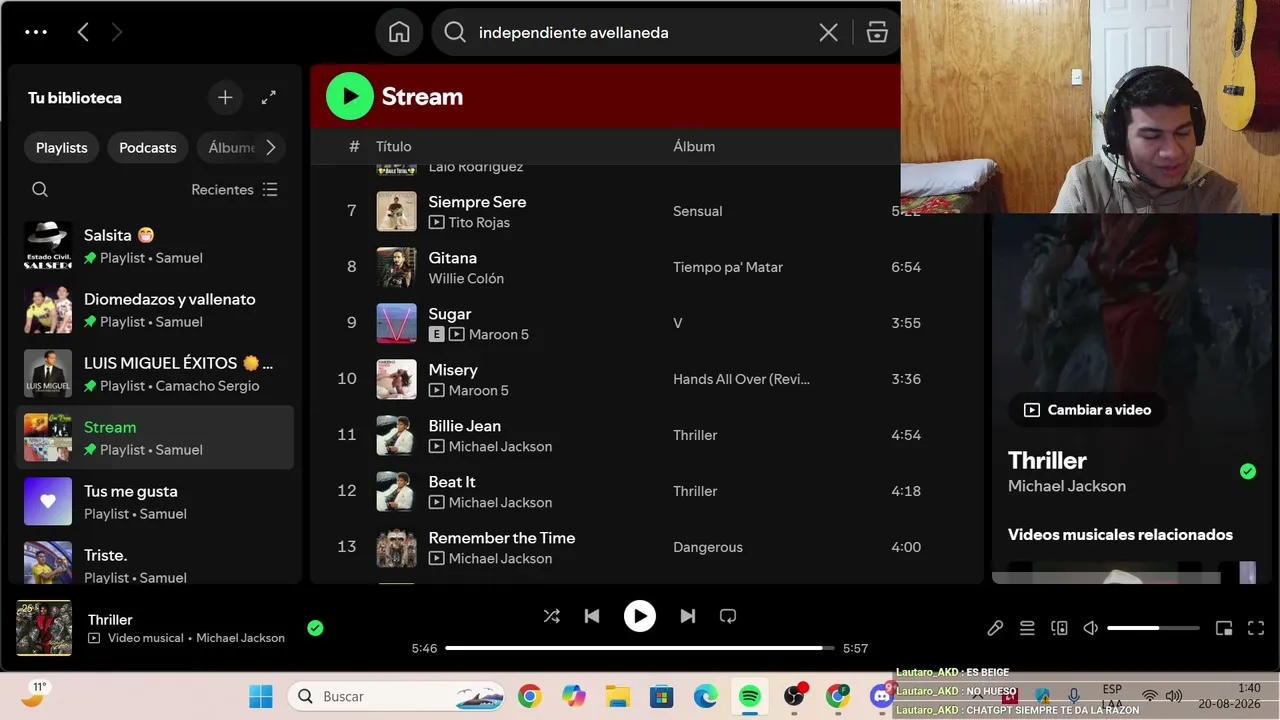Go back with the left arrow
The height and width of the screenshot is (720, 1280).
83,32
